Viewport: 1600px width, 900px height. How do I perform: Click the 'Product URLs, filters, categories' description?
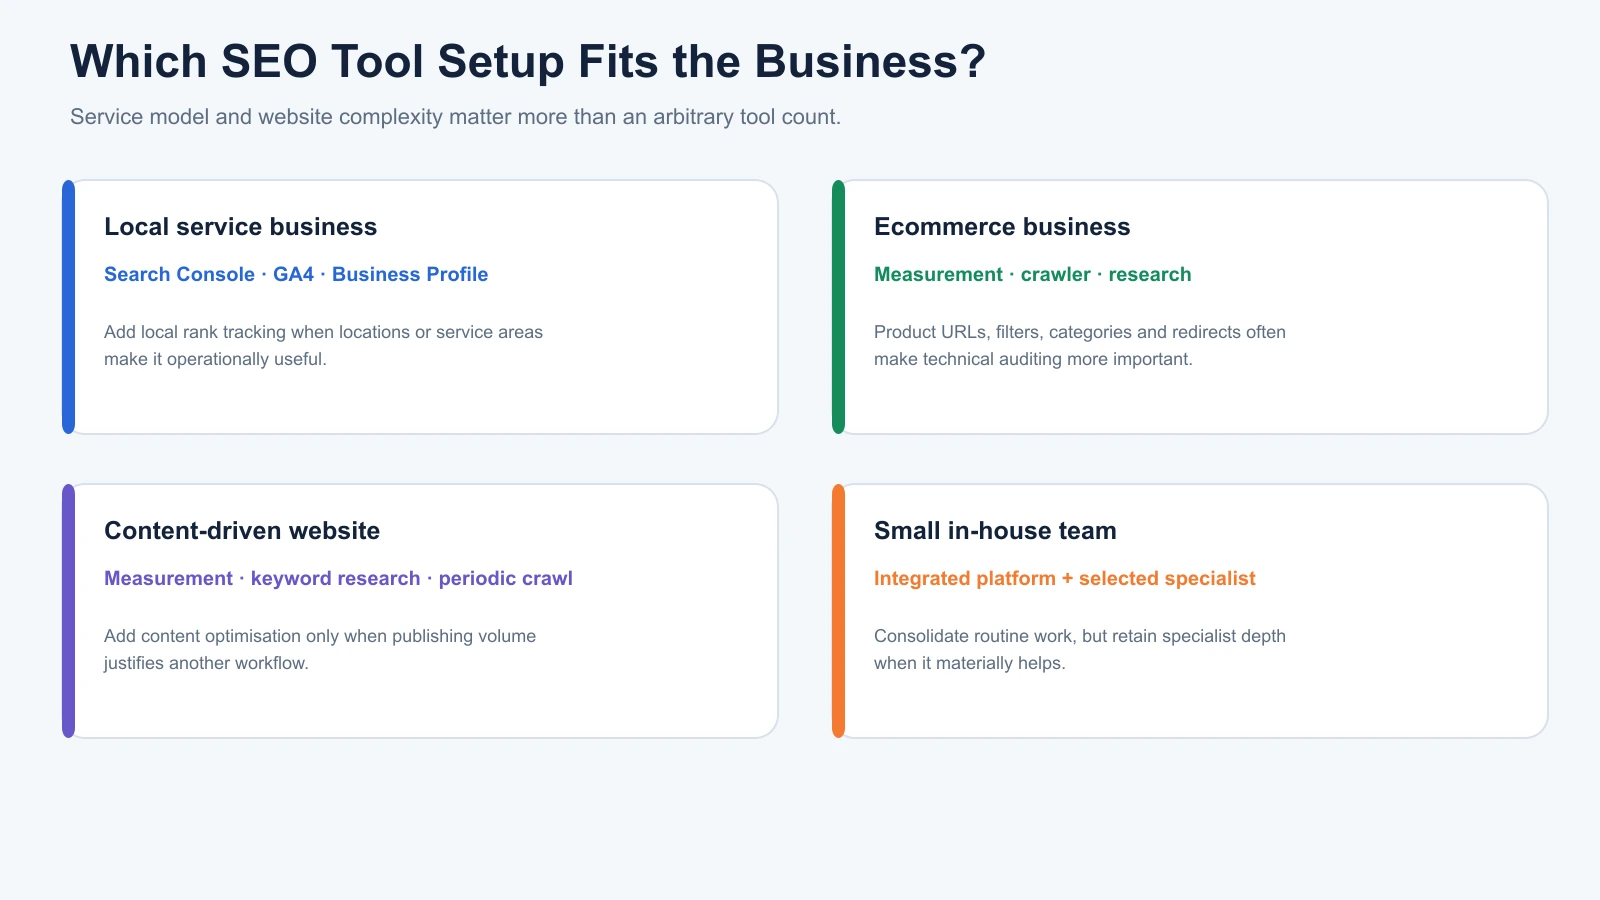pyautogui.click(x=1080, y=345)
